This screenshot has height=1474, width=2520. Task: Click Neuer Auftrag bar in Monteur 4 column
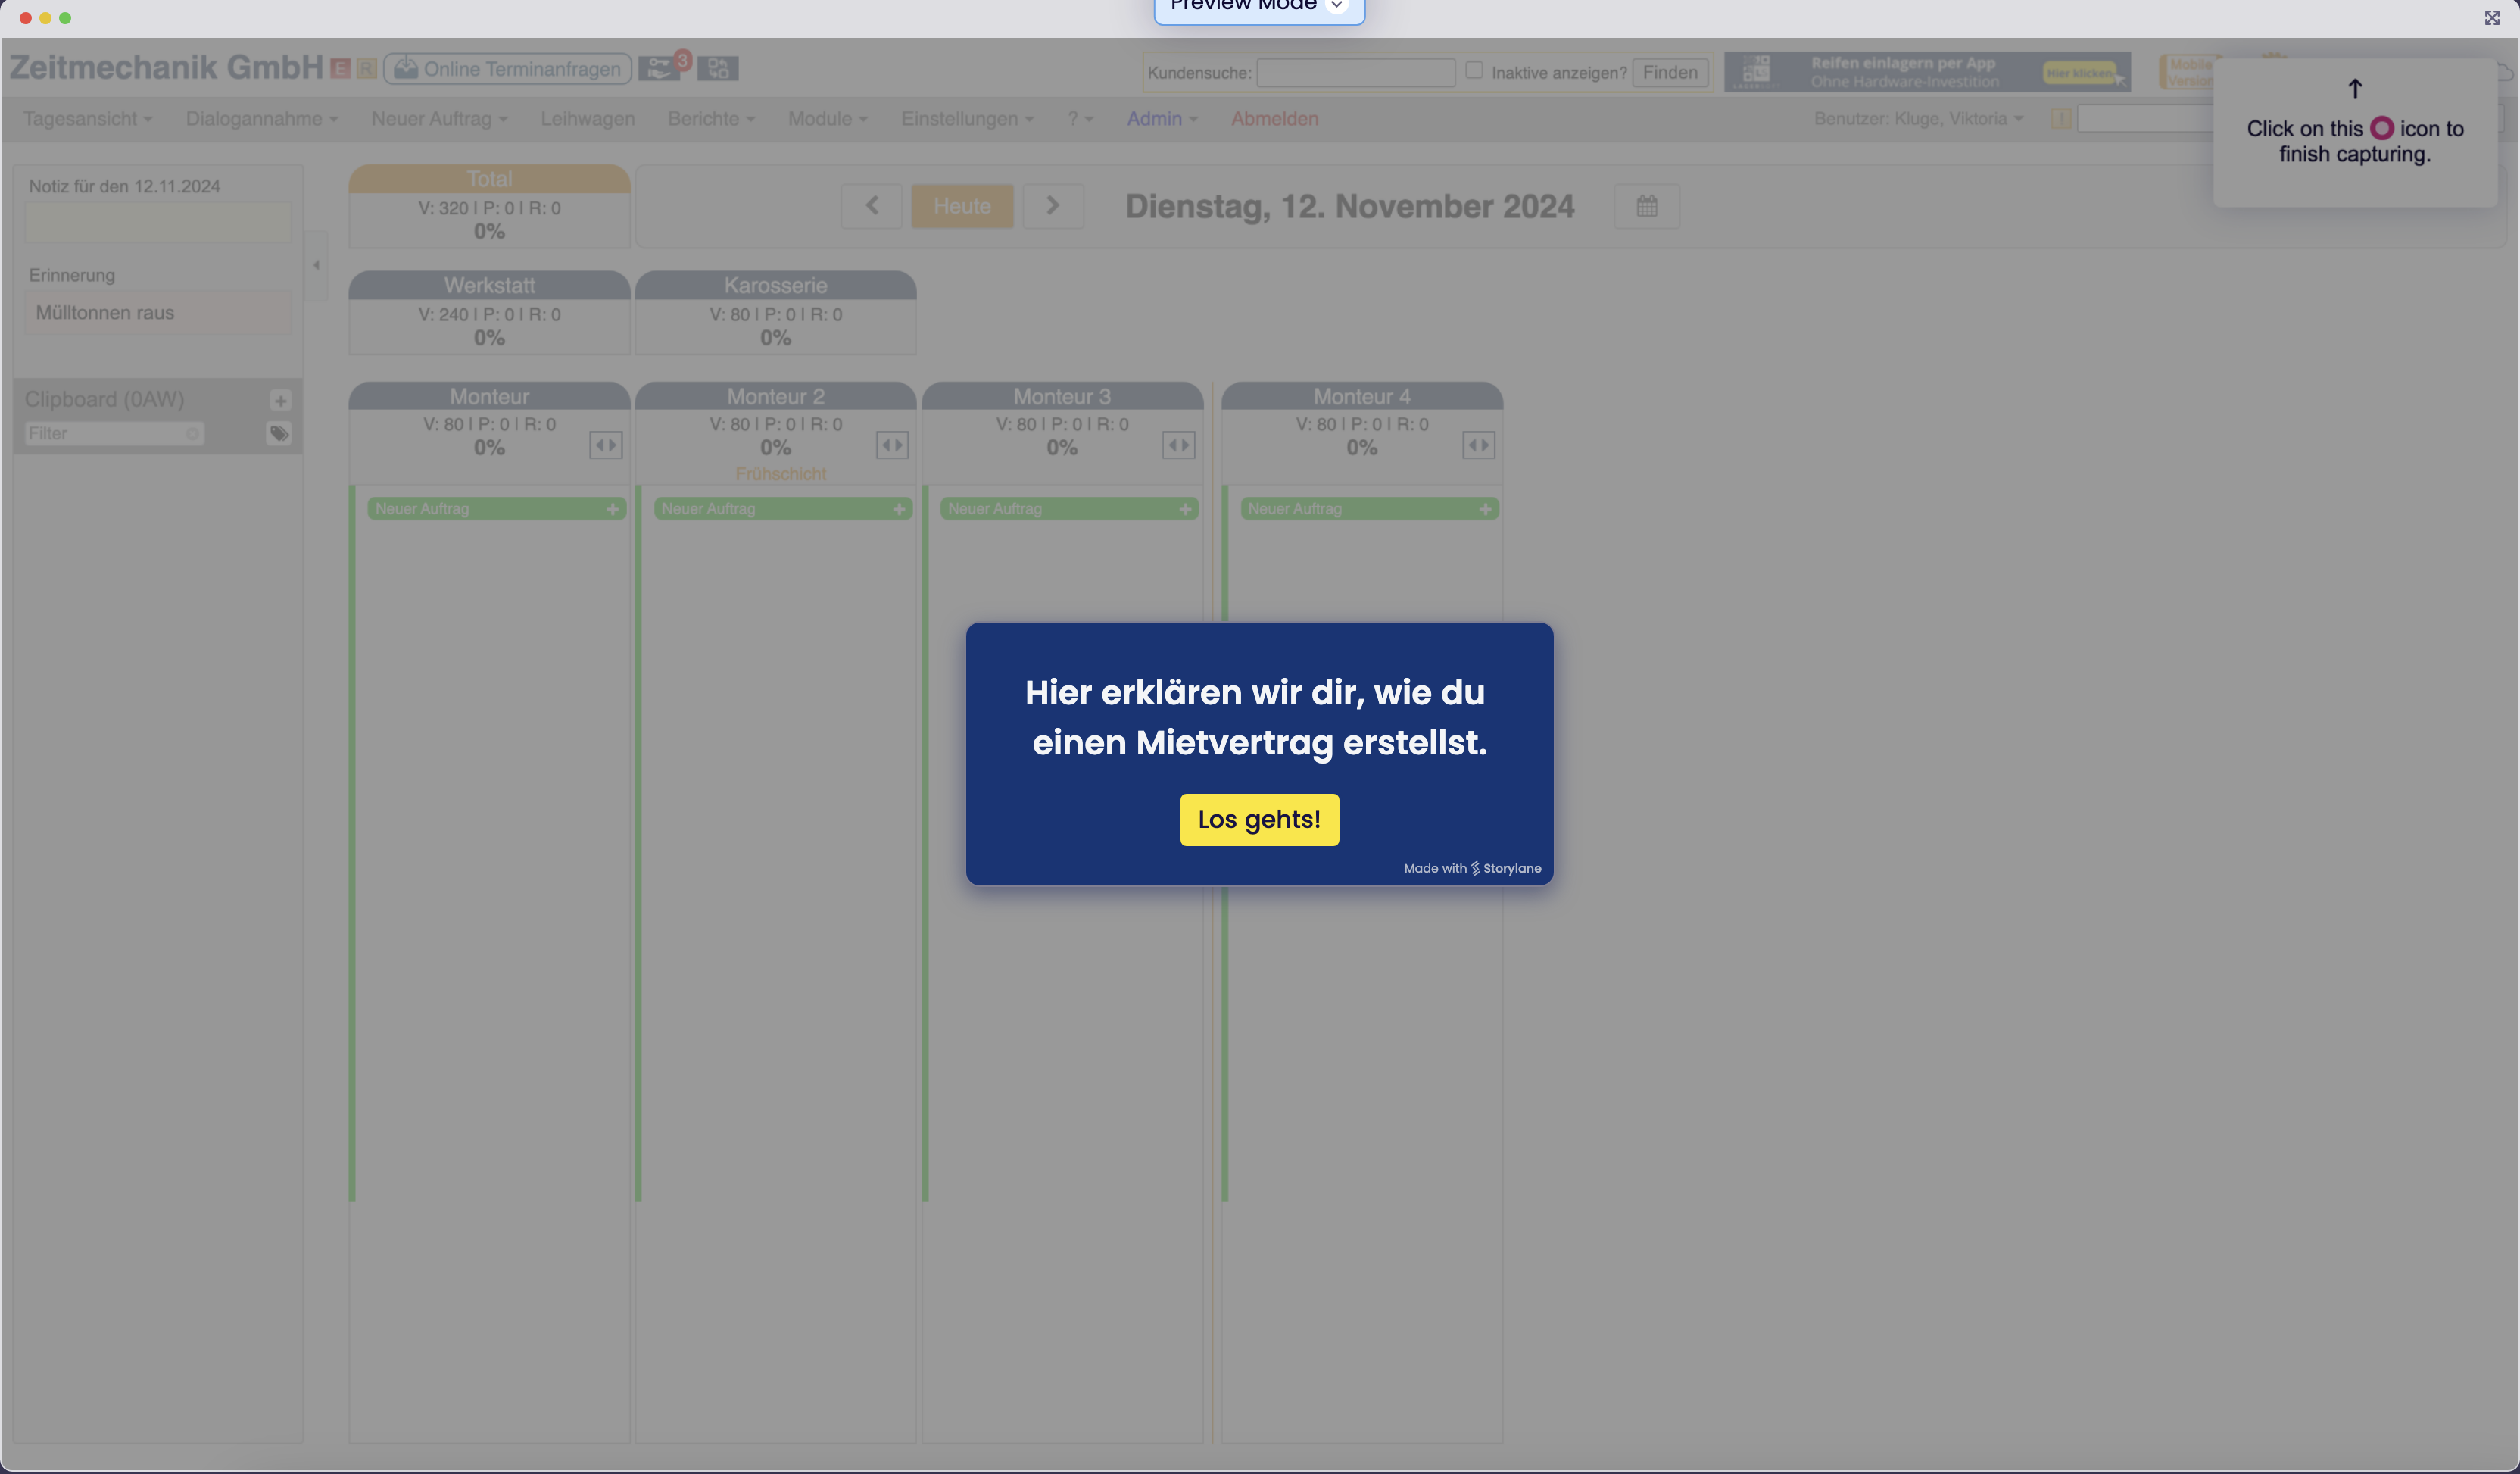point(1369,509)
